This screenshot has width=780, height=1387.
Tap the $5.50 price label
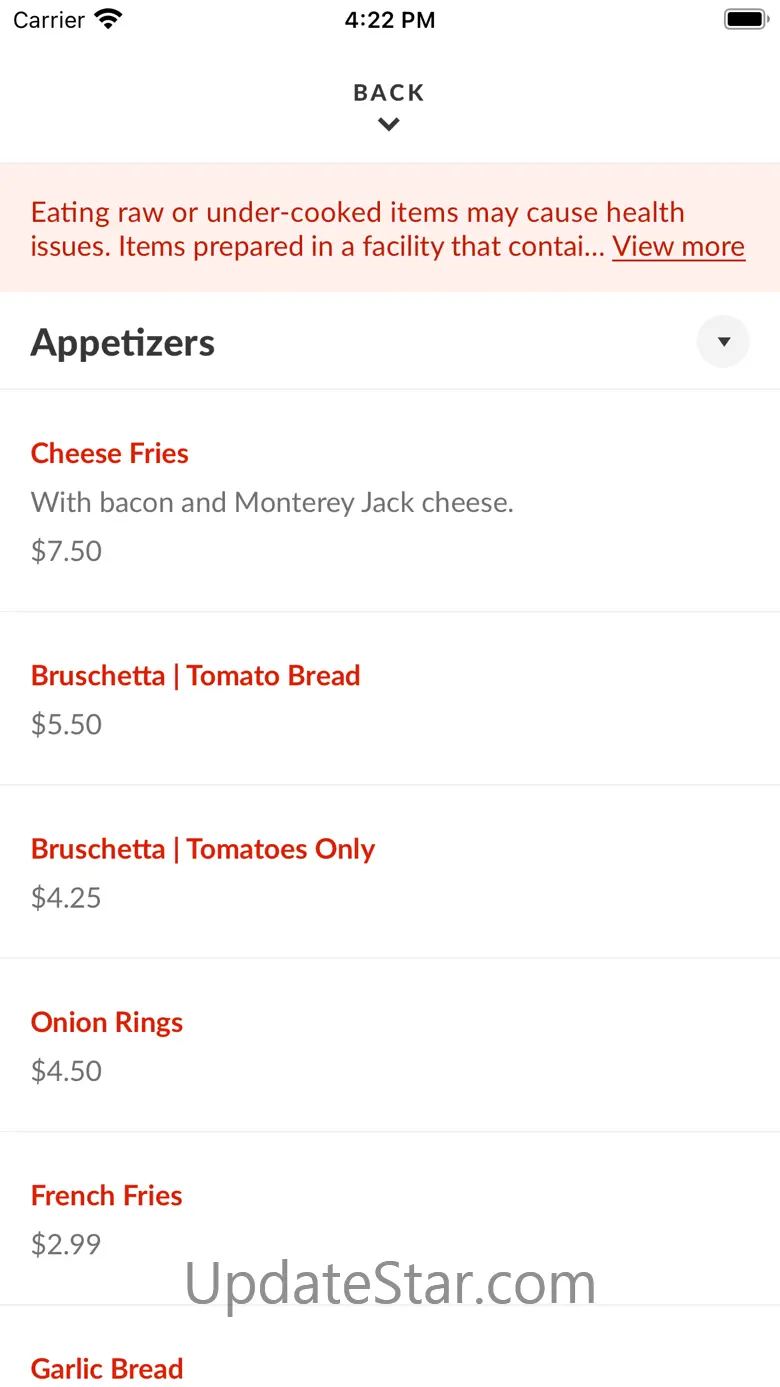[66, 724]
